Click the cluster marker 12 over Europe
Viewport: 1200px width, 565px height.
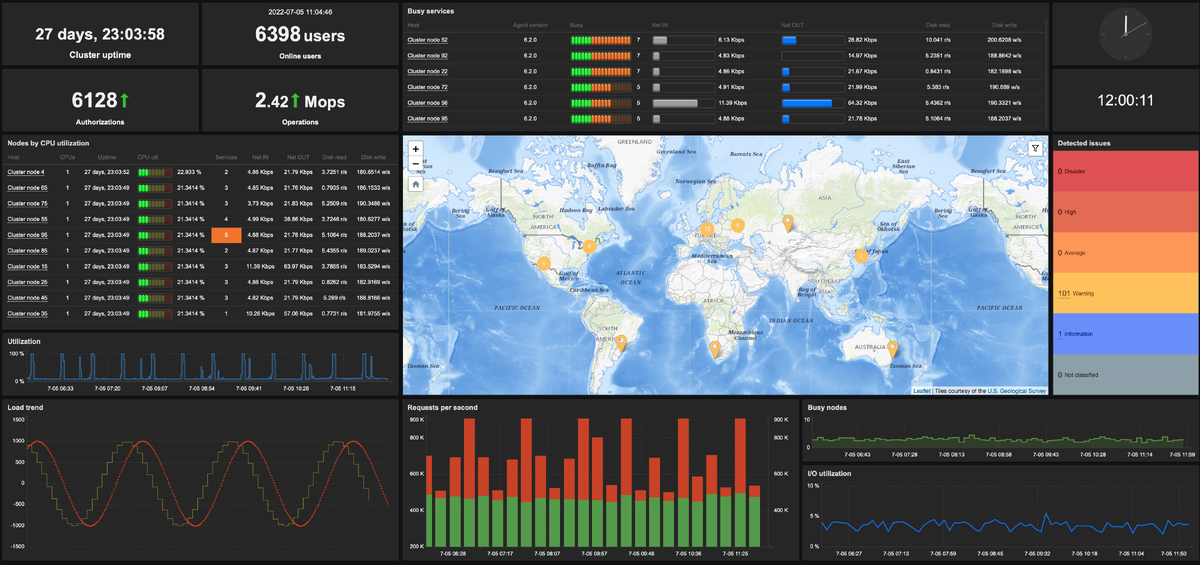(706, 229)
